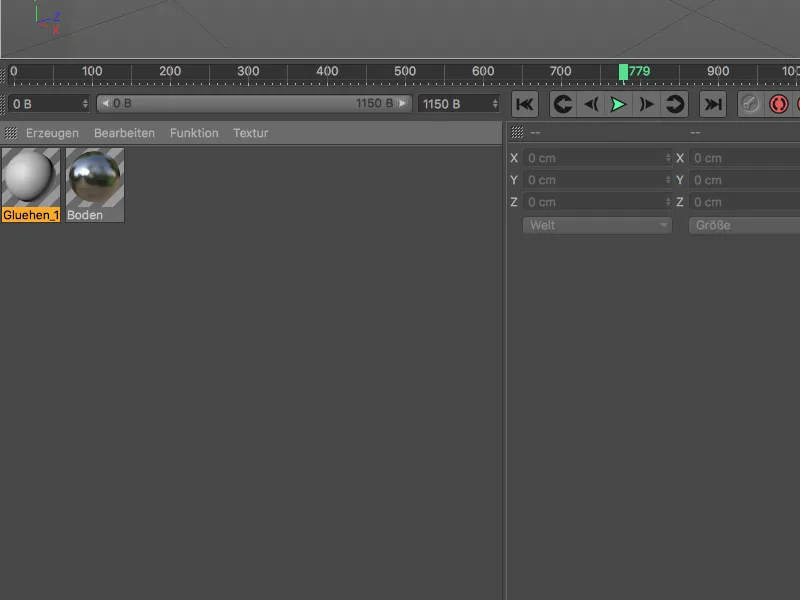Open the Funktion menu

194,133
